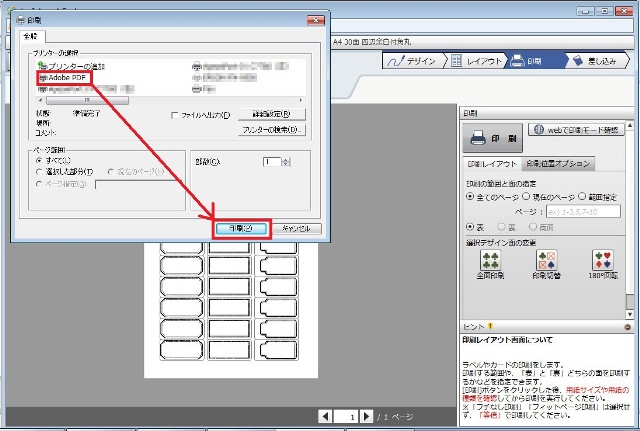Click printer list horizontal scrollbar thumb
Viewport: 640px width, 431px height.
tap(87, 100)
